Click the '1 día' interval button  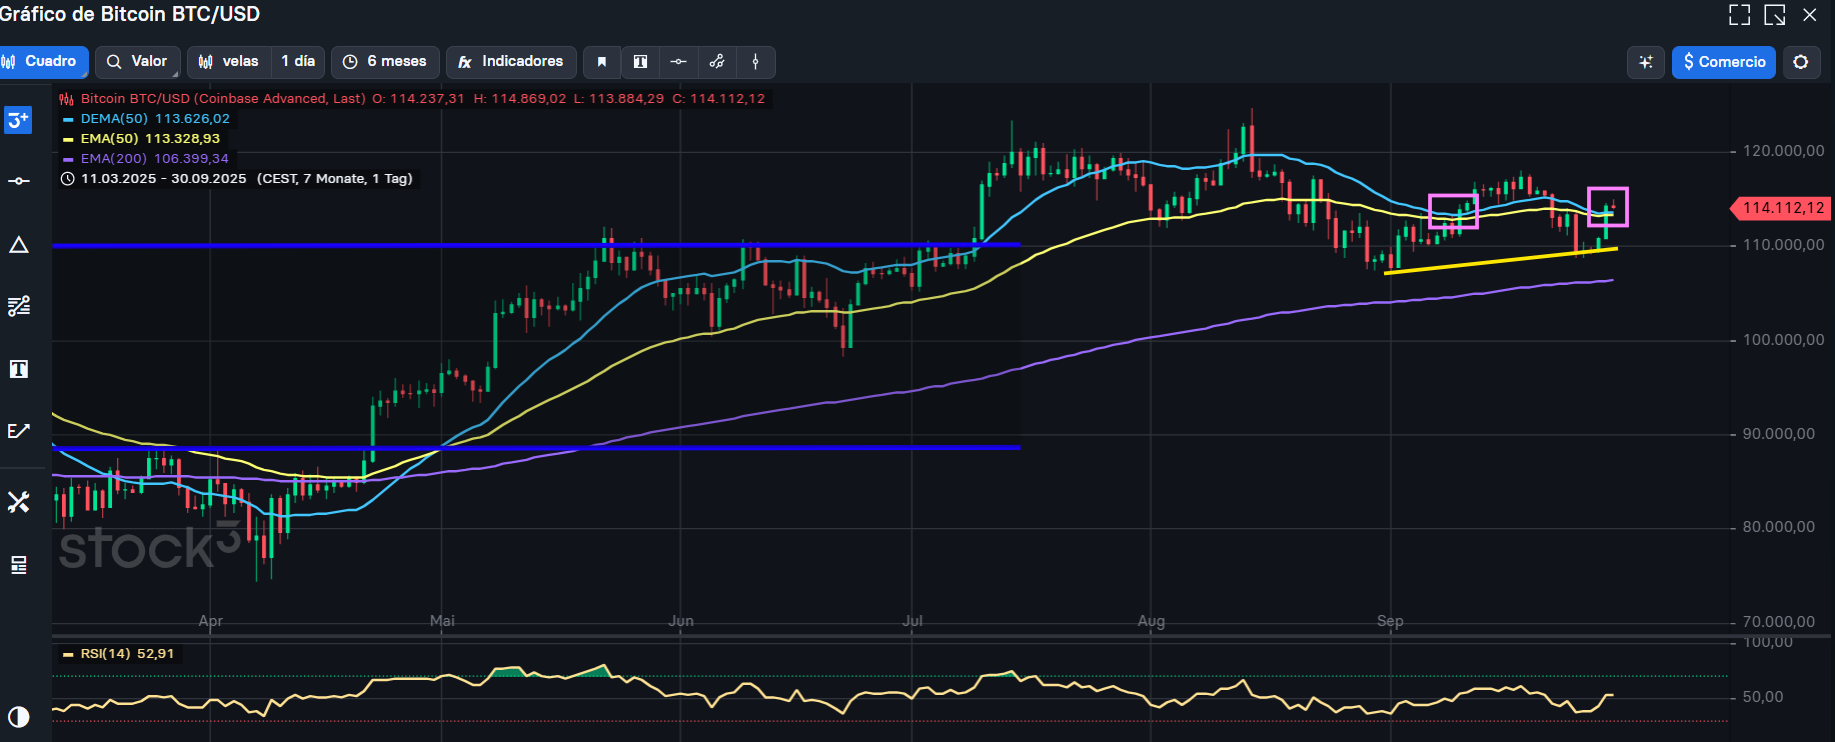(298, 62)
